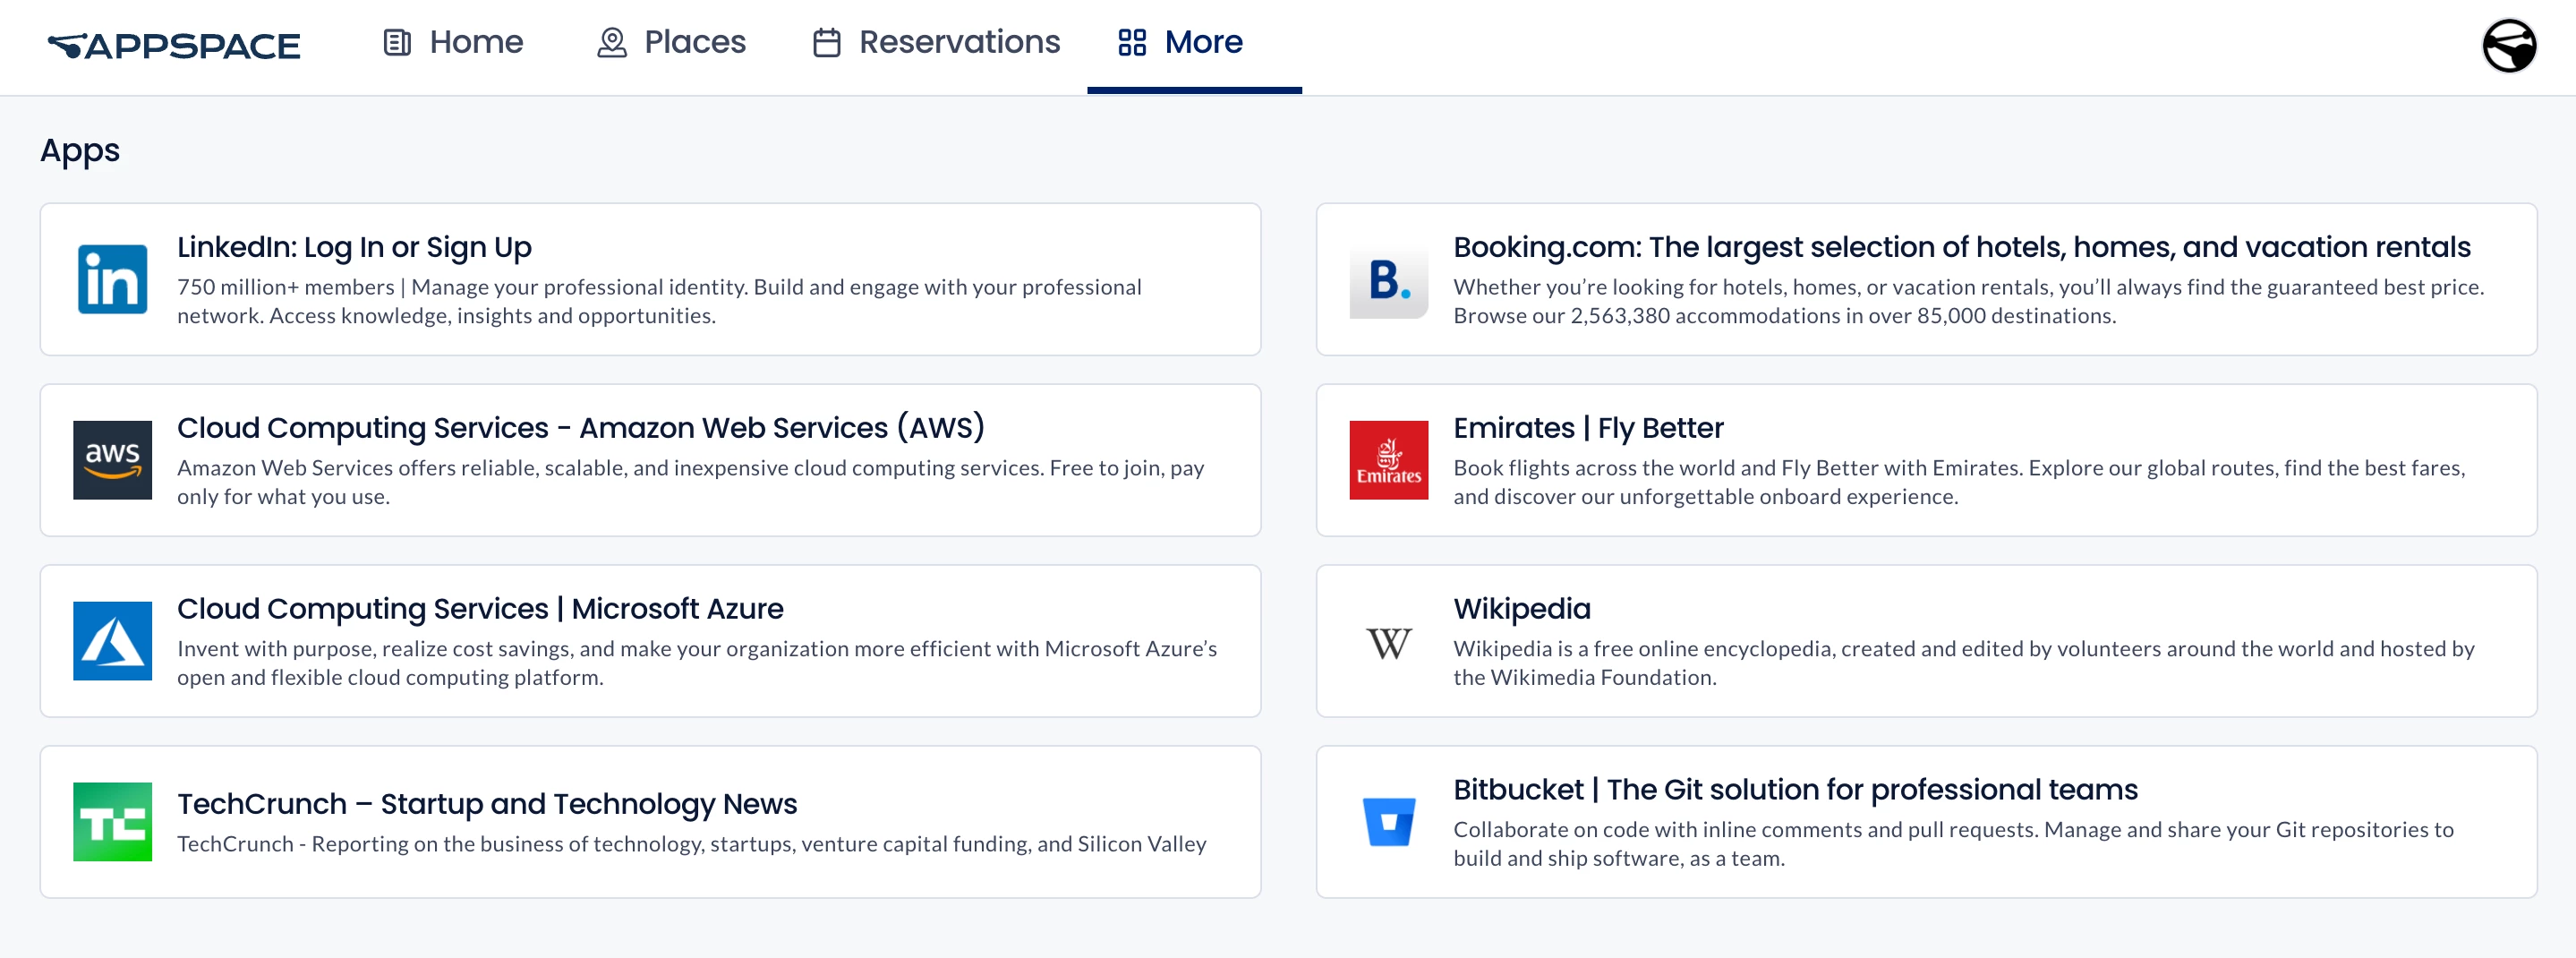Open LinkedIn: Log In or Sign Up title

pos(354,247)
